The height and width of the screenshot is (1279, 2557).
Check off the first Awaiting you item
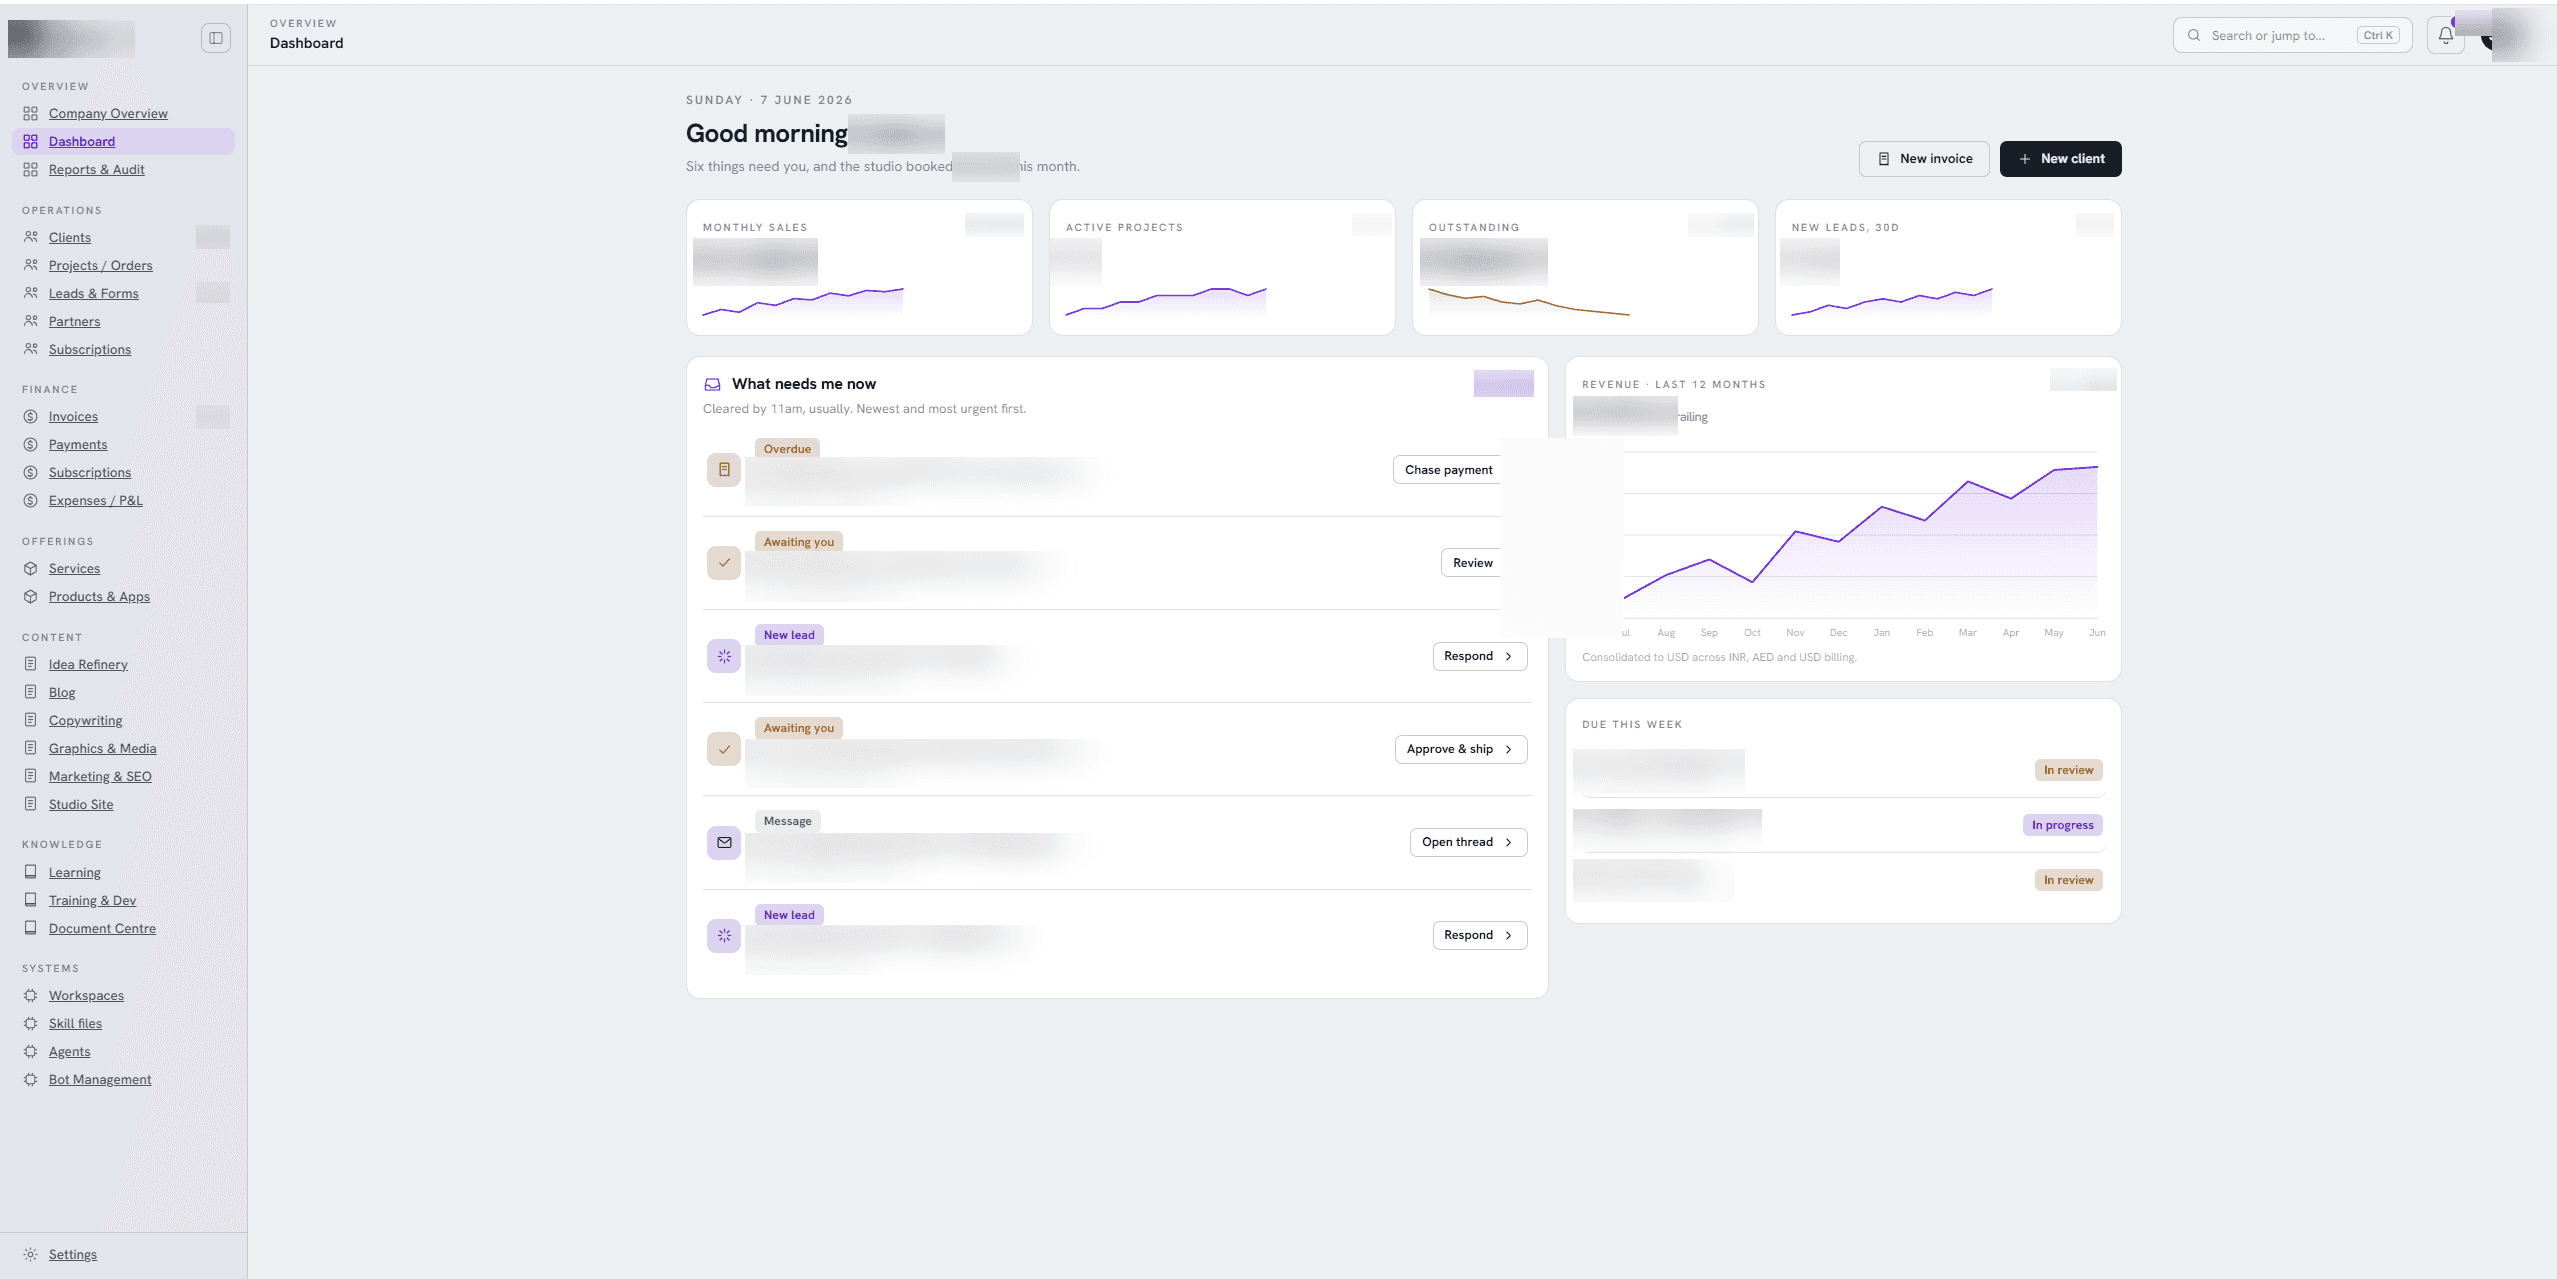click(x=724, y=563)
